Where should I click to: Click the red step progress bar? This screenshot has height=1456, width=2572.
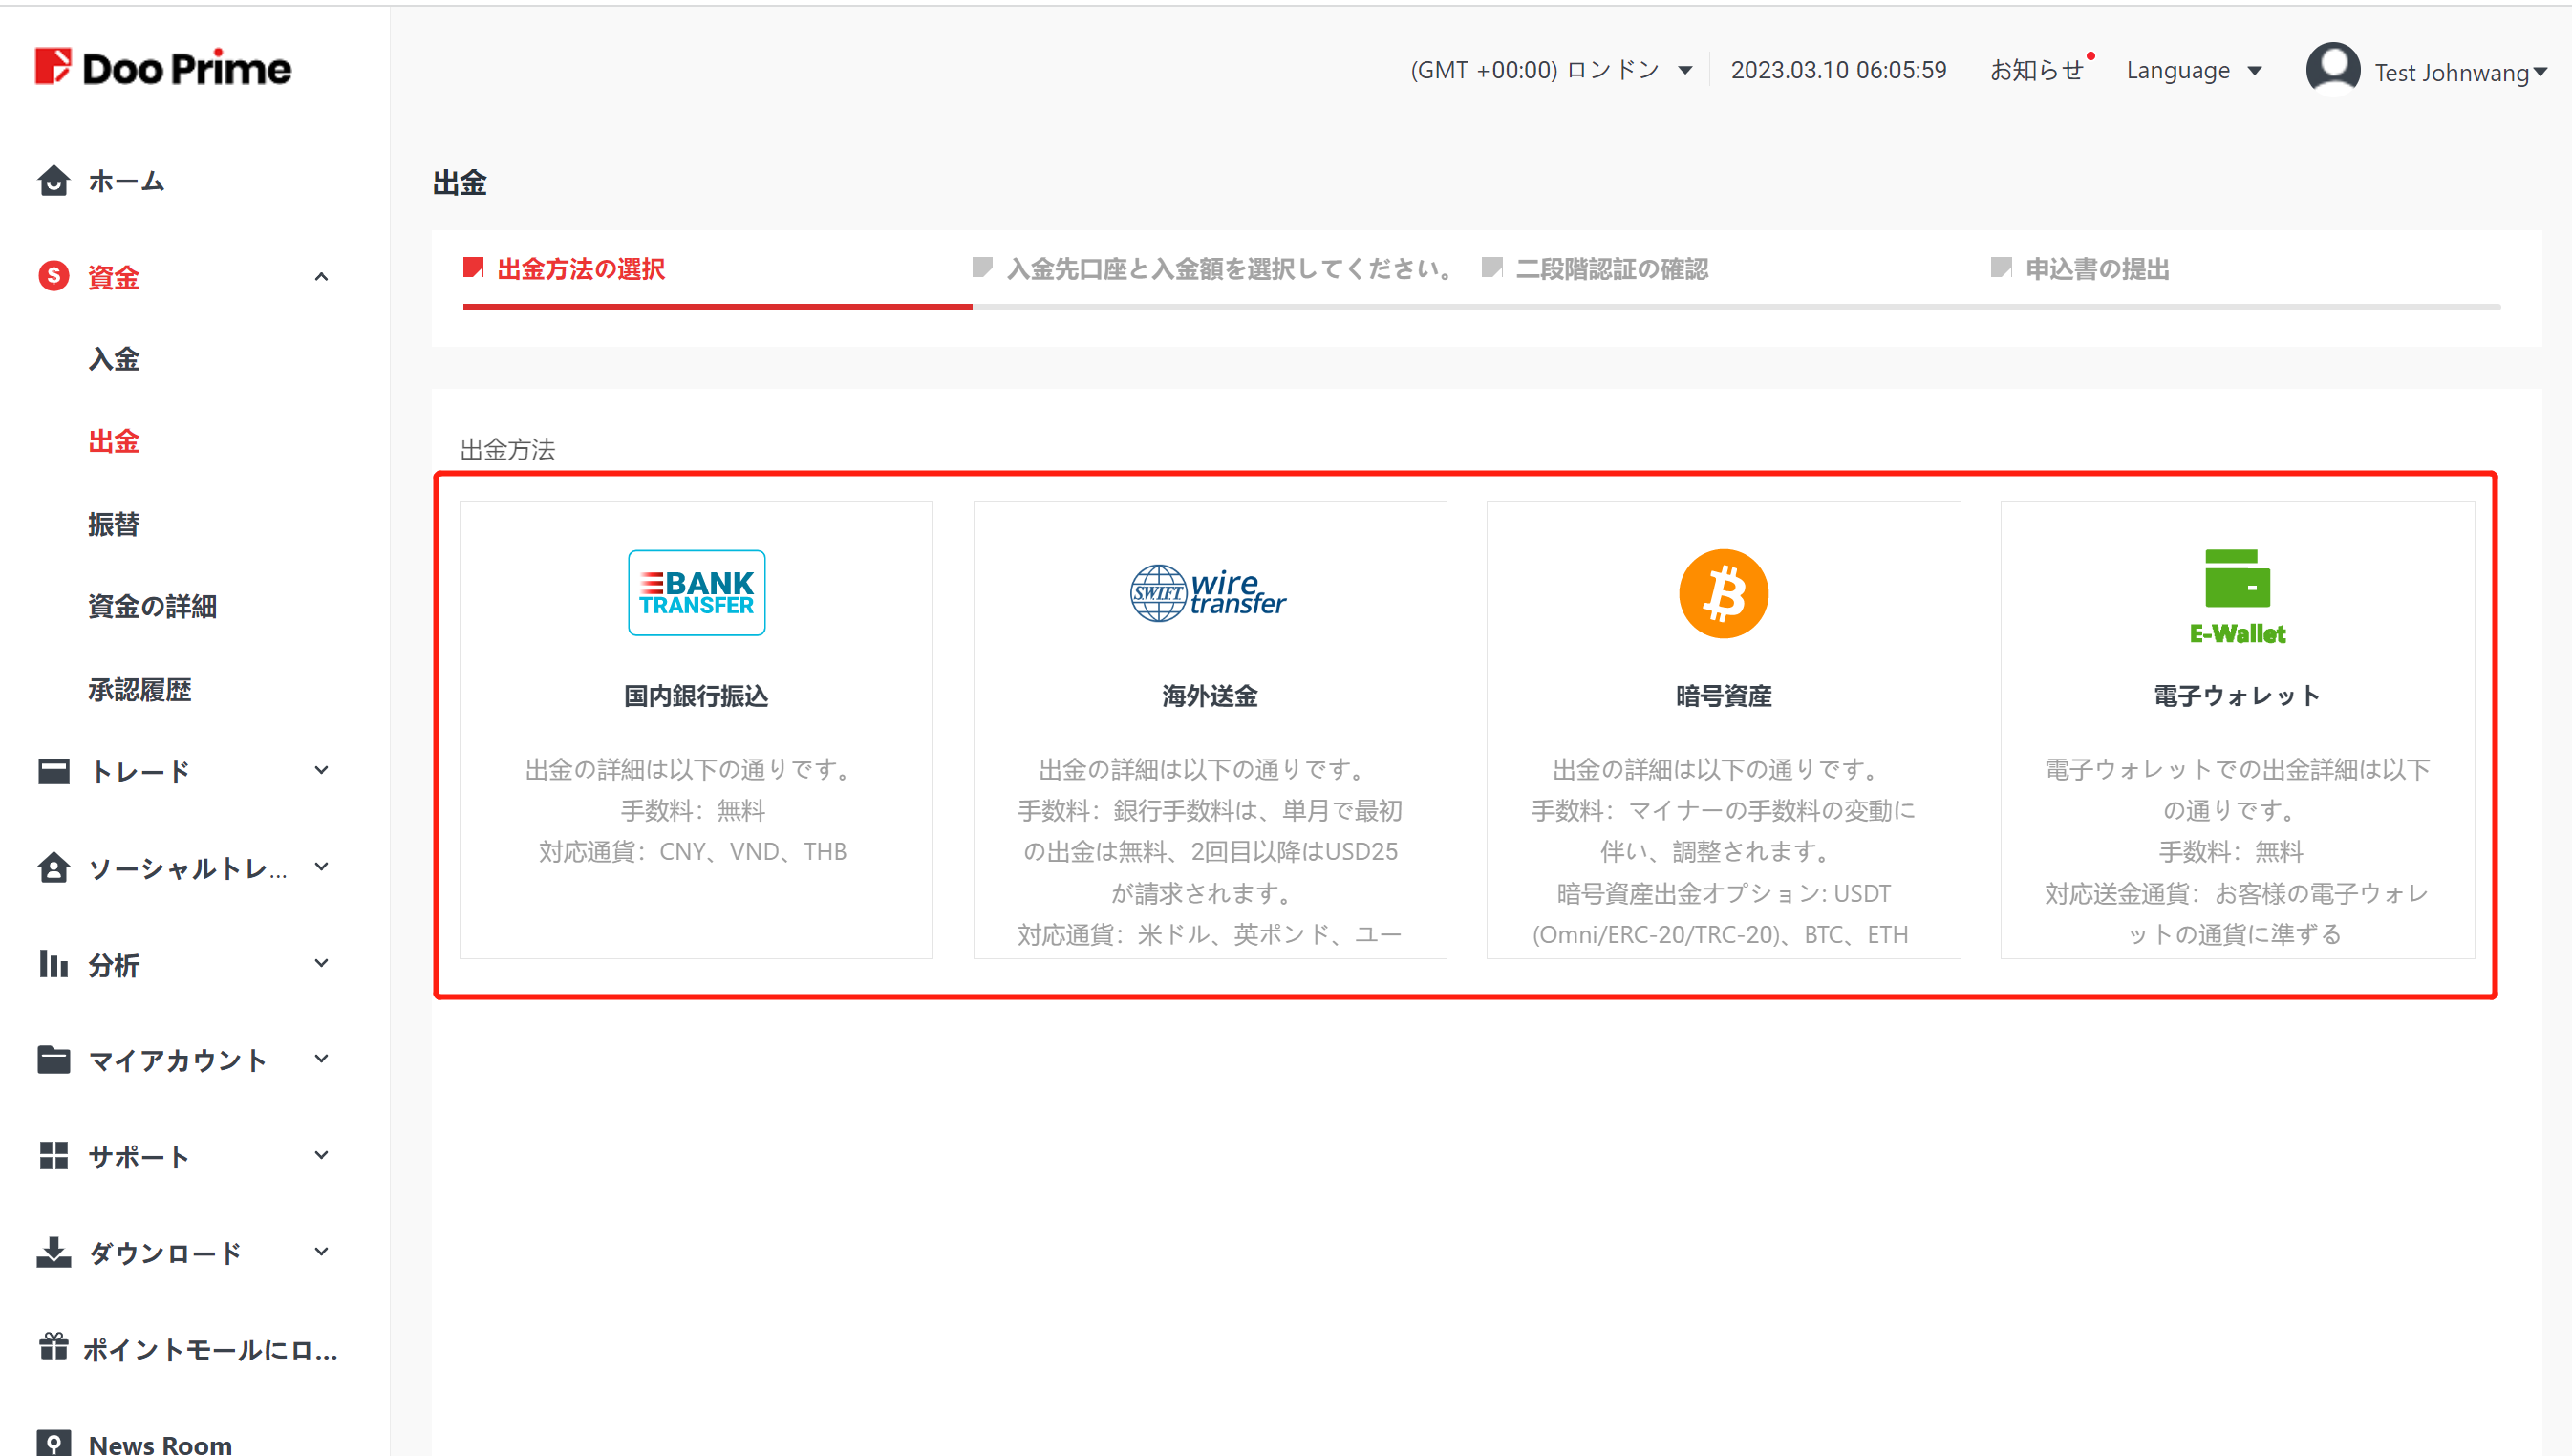(x=717, y=307)
